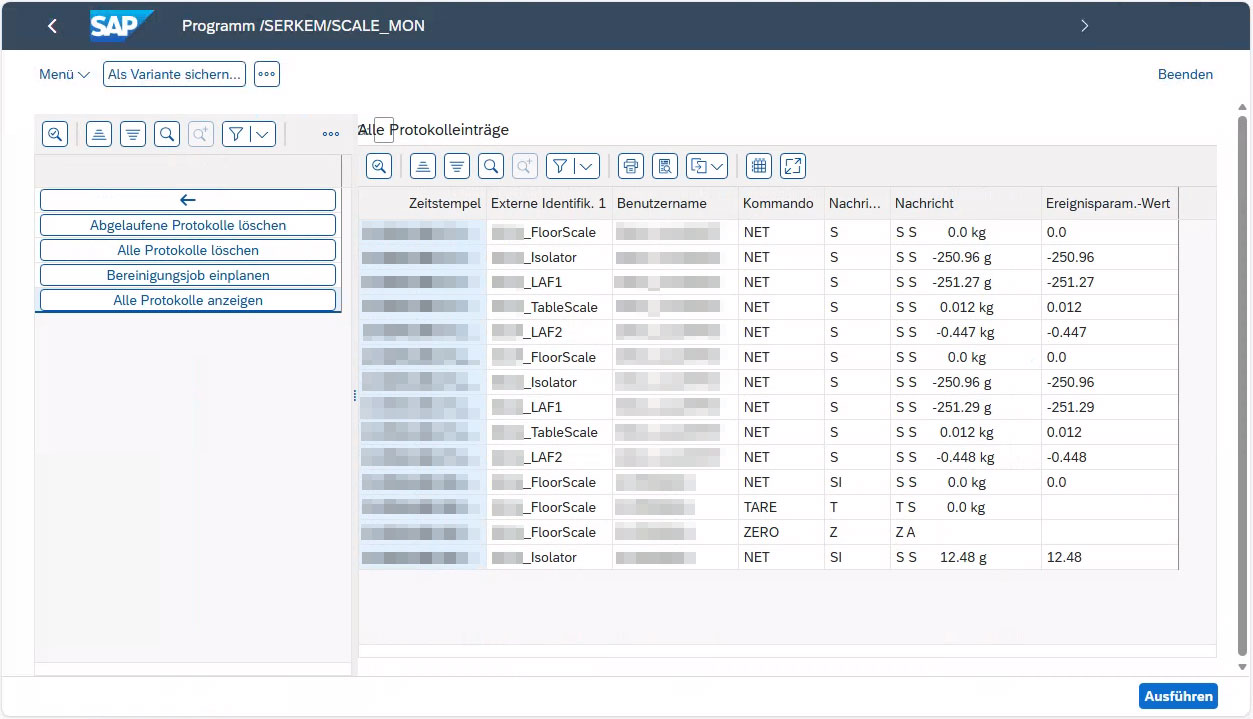Click the Details icon in the log table toolbar
Image resolution: width=1253 pixels, height=719 pixels.
pyautogui.click(x=379, y=166)
